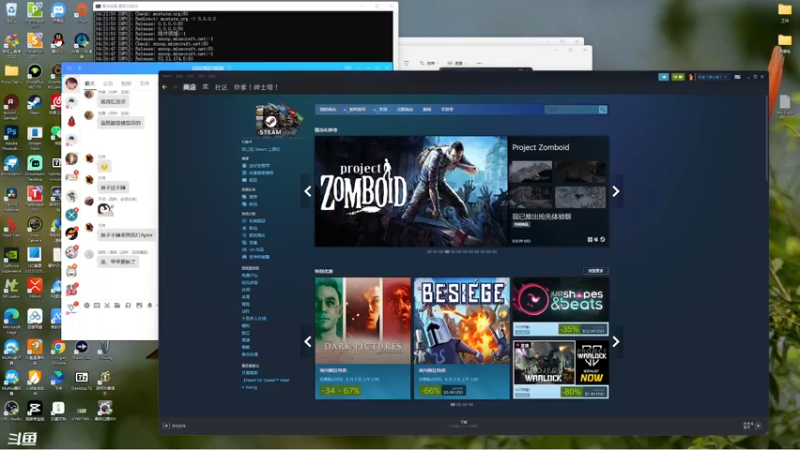Open the XMind desktop icon
Image resolution: width=800 pixels, height=450 pixels.
click(x=35, y=289)
